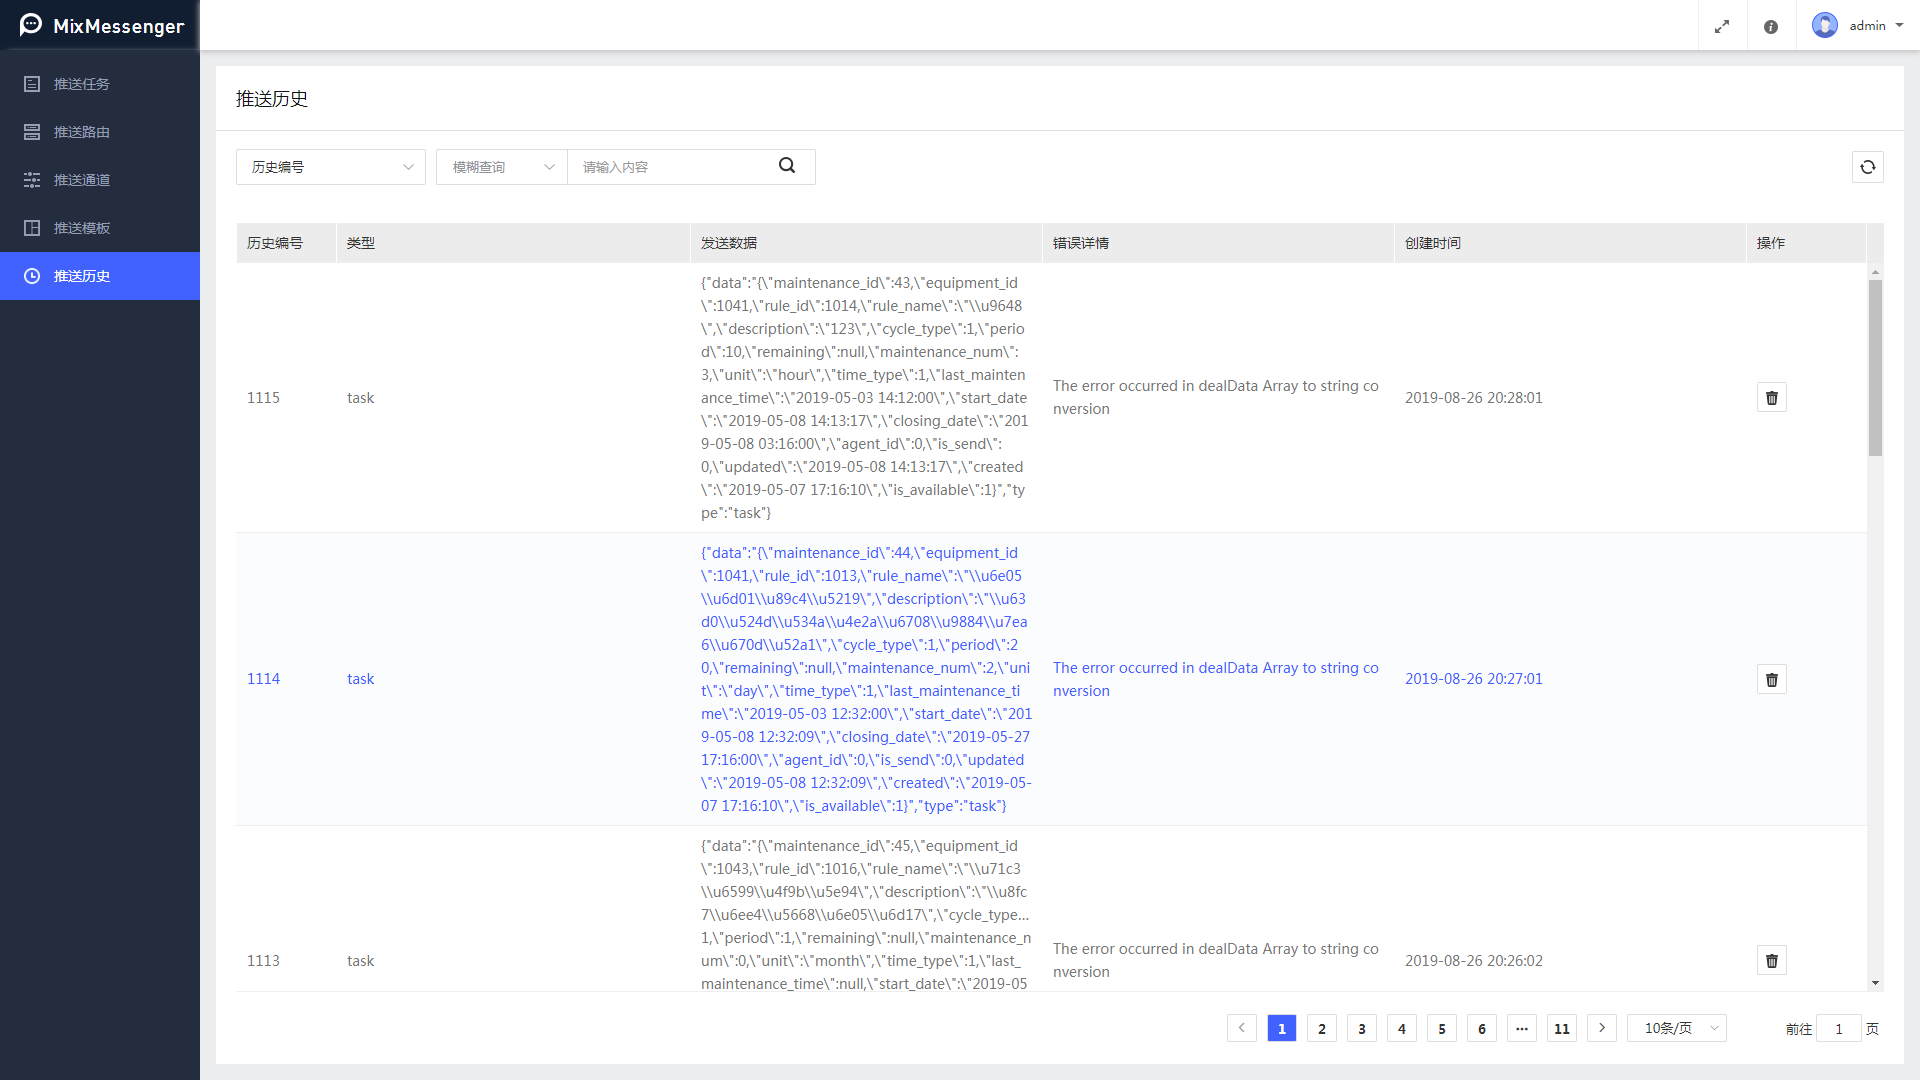
Task: Open the 历史编号 field dropdown
Action: click(330, 167)
